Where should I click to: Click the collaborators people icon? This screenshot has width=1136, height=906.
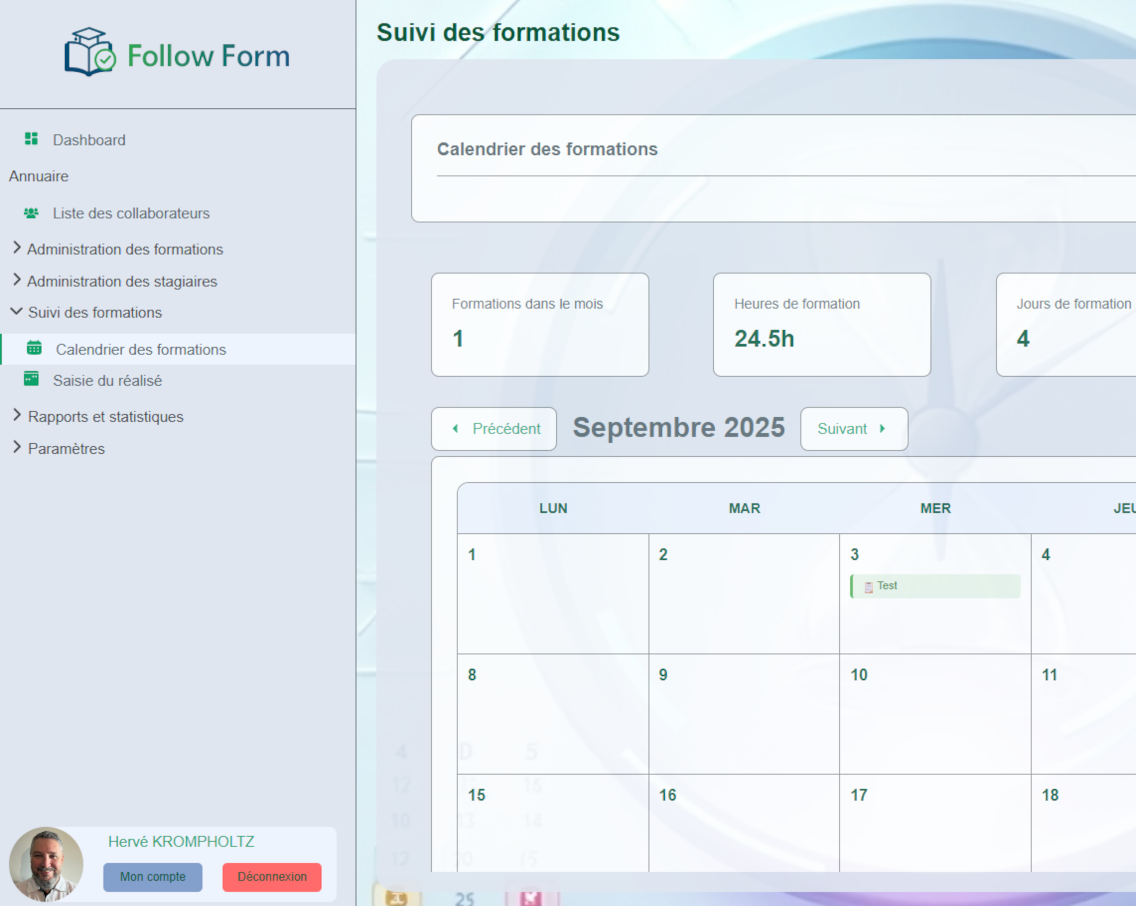point(31,213)
